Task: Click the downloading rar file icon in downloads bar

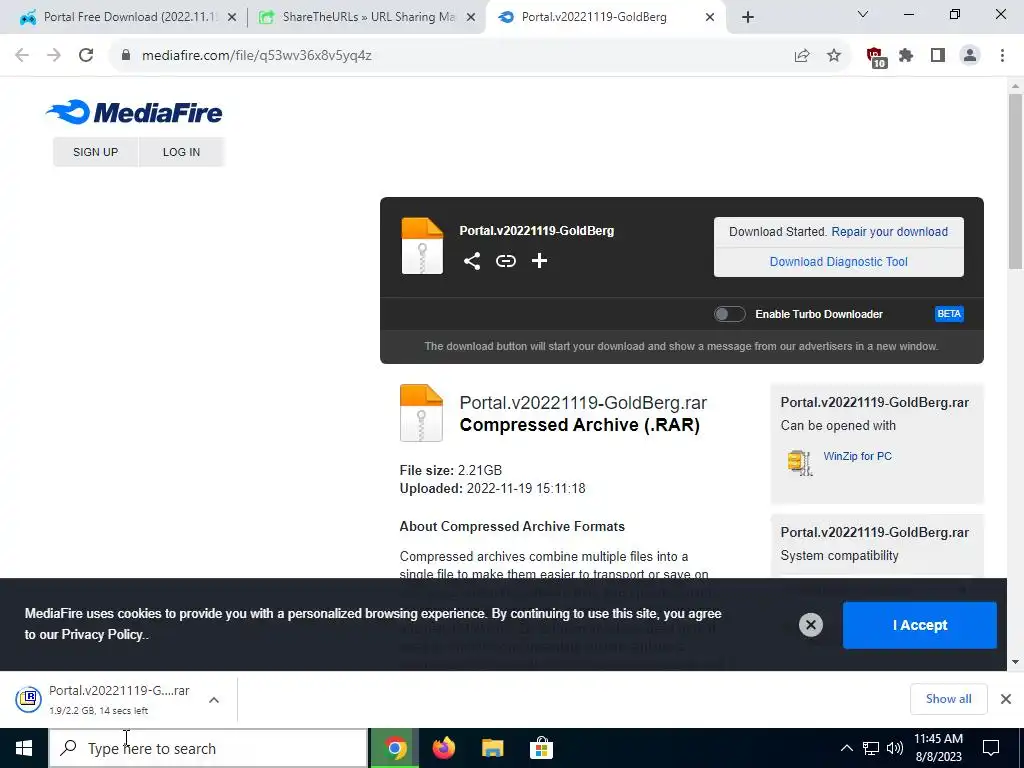Action: pos(29,699)
